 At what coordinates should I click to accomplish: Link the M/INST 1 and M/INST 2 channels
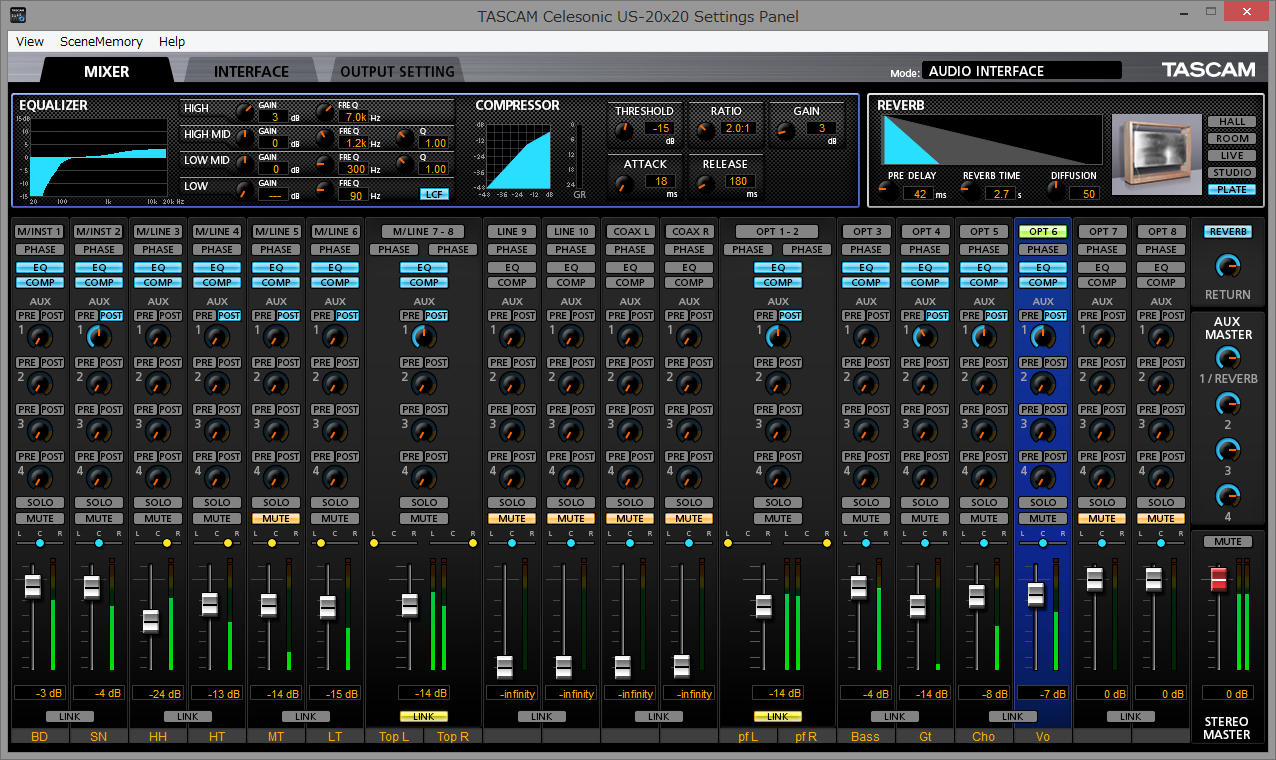(69, 717)
